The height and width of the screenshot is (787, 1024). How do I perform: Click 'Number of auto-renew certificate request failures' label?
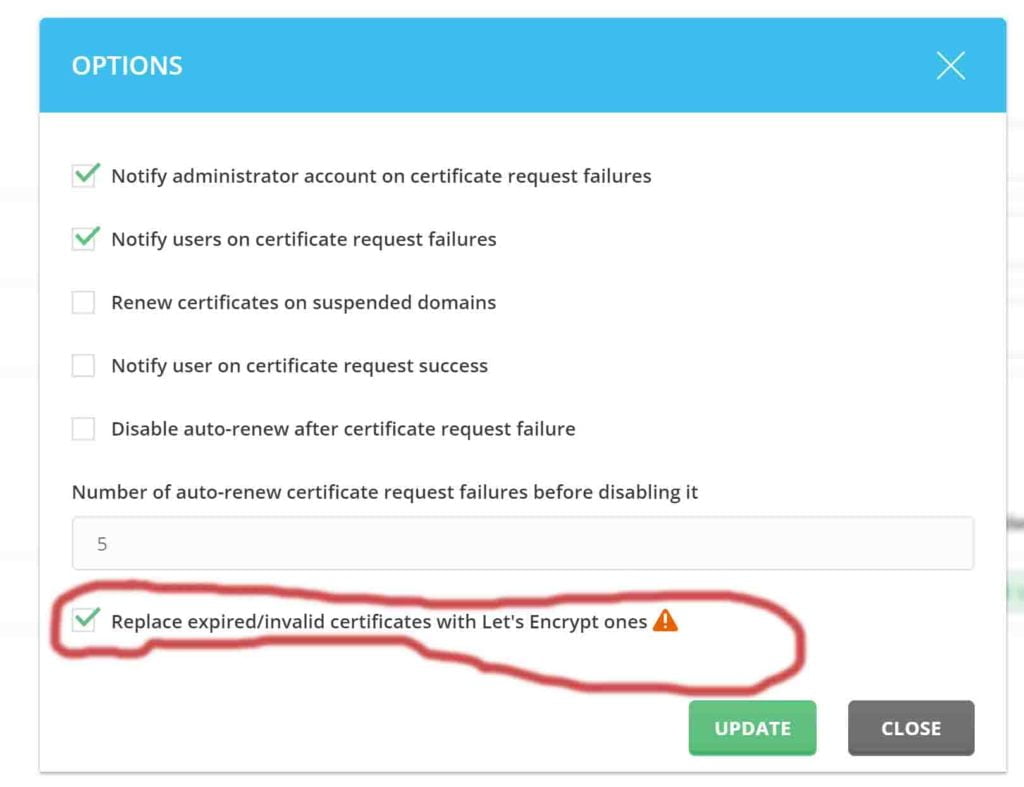pyautogui.click(x=385, y=492)
